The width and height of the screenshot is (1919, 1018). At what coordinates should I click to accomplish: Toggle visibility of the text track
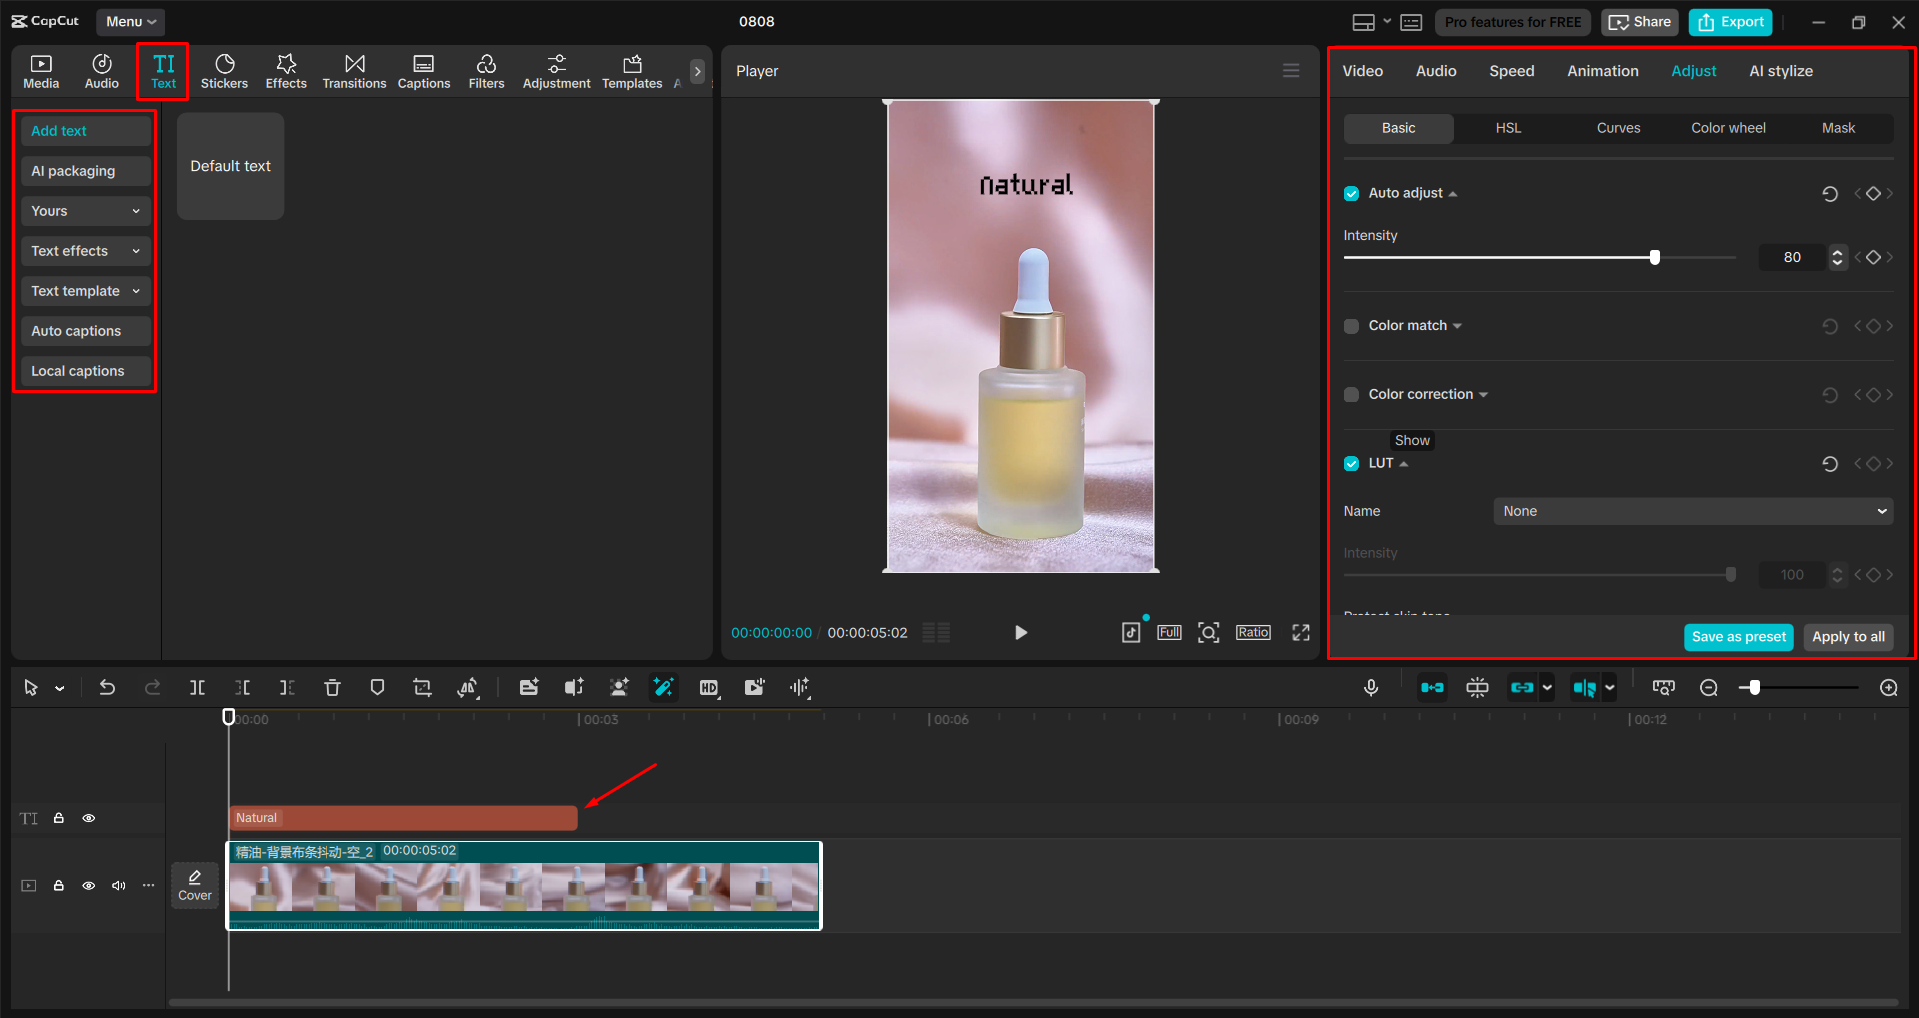[88, 817]
